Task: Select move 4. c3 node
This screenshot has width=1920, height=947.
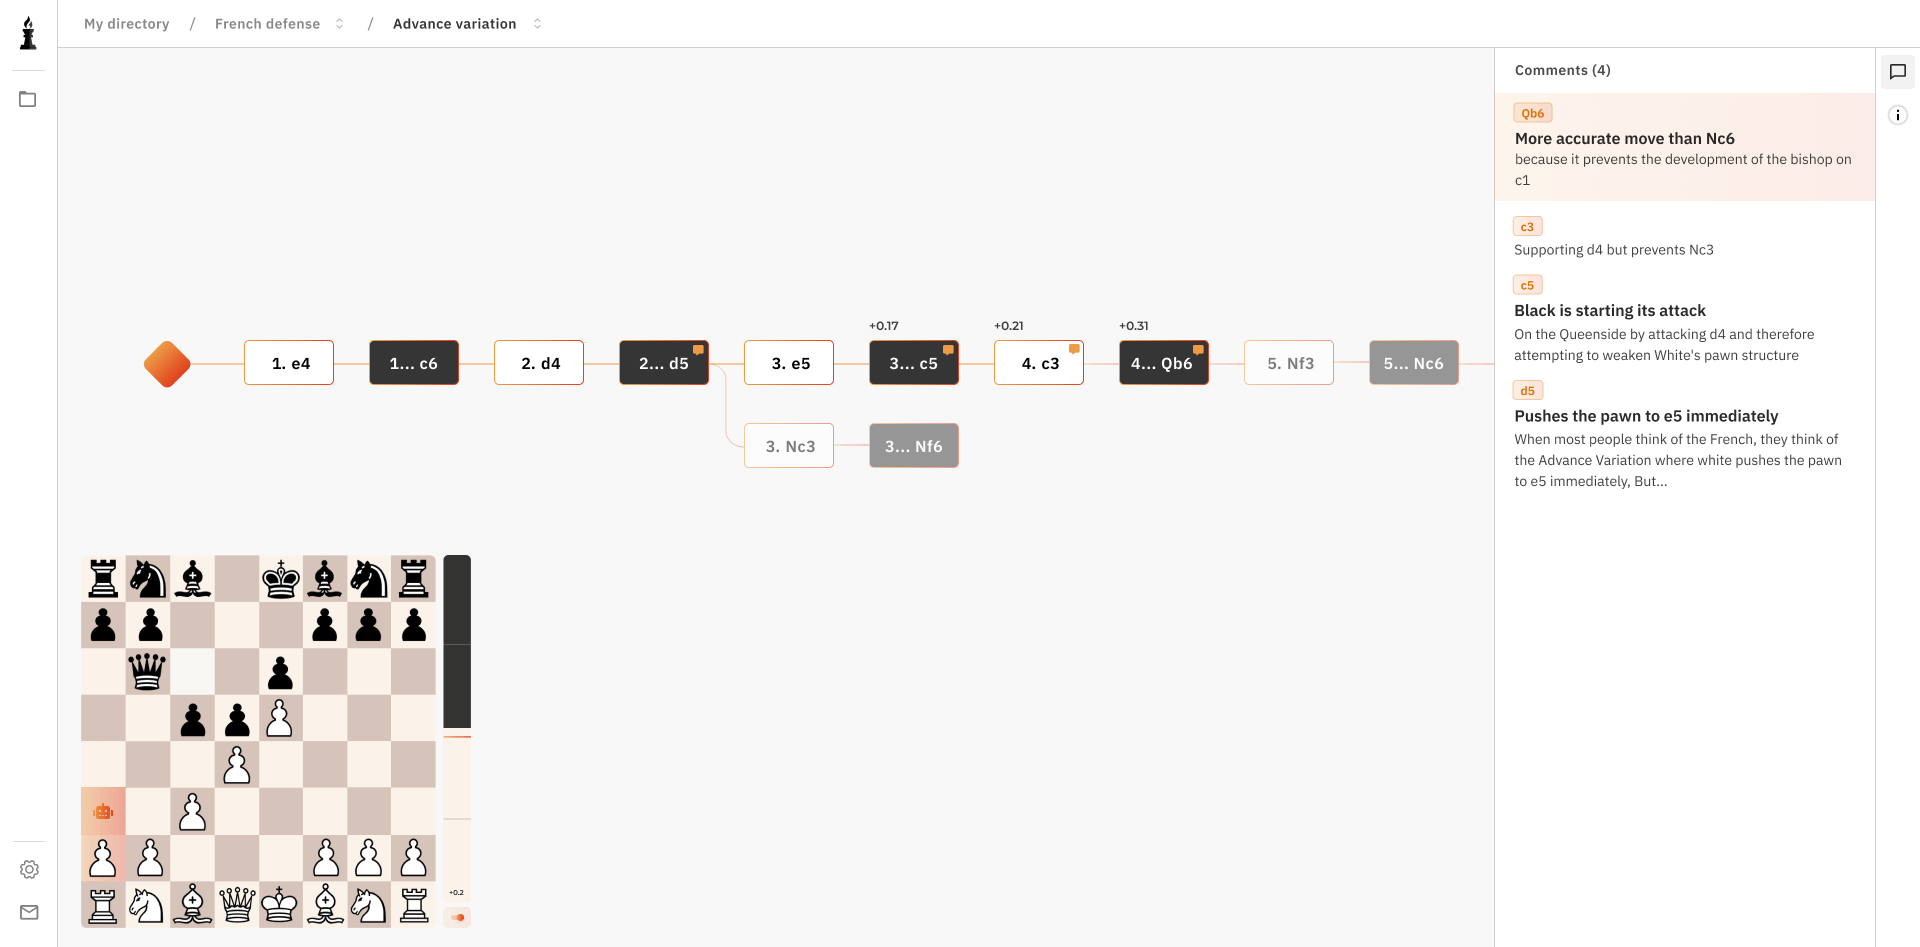Action: tap(1039, 363)
